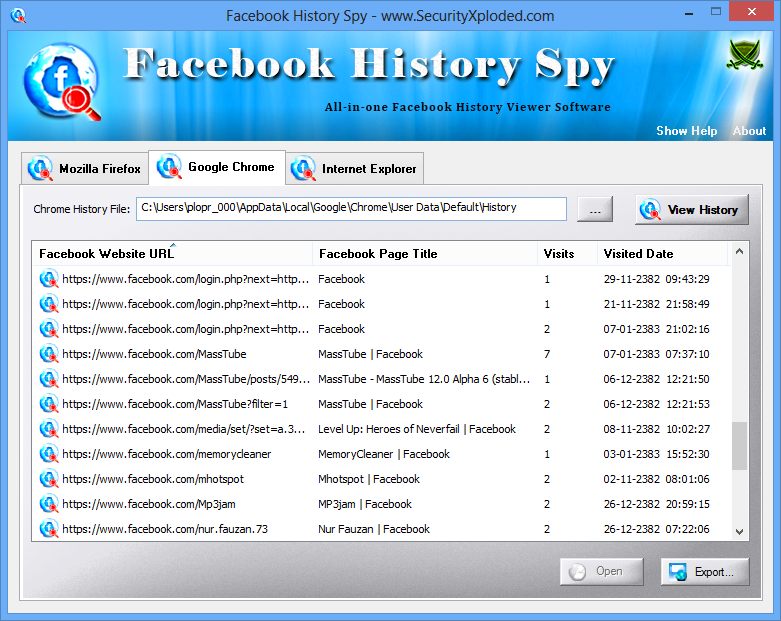
Task: Click date 29-11-2382 09:43:29
Action: pos(656,279)
